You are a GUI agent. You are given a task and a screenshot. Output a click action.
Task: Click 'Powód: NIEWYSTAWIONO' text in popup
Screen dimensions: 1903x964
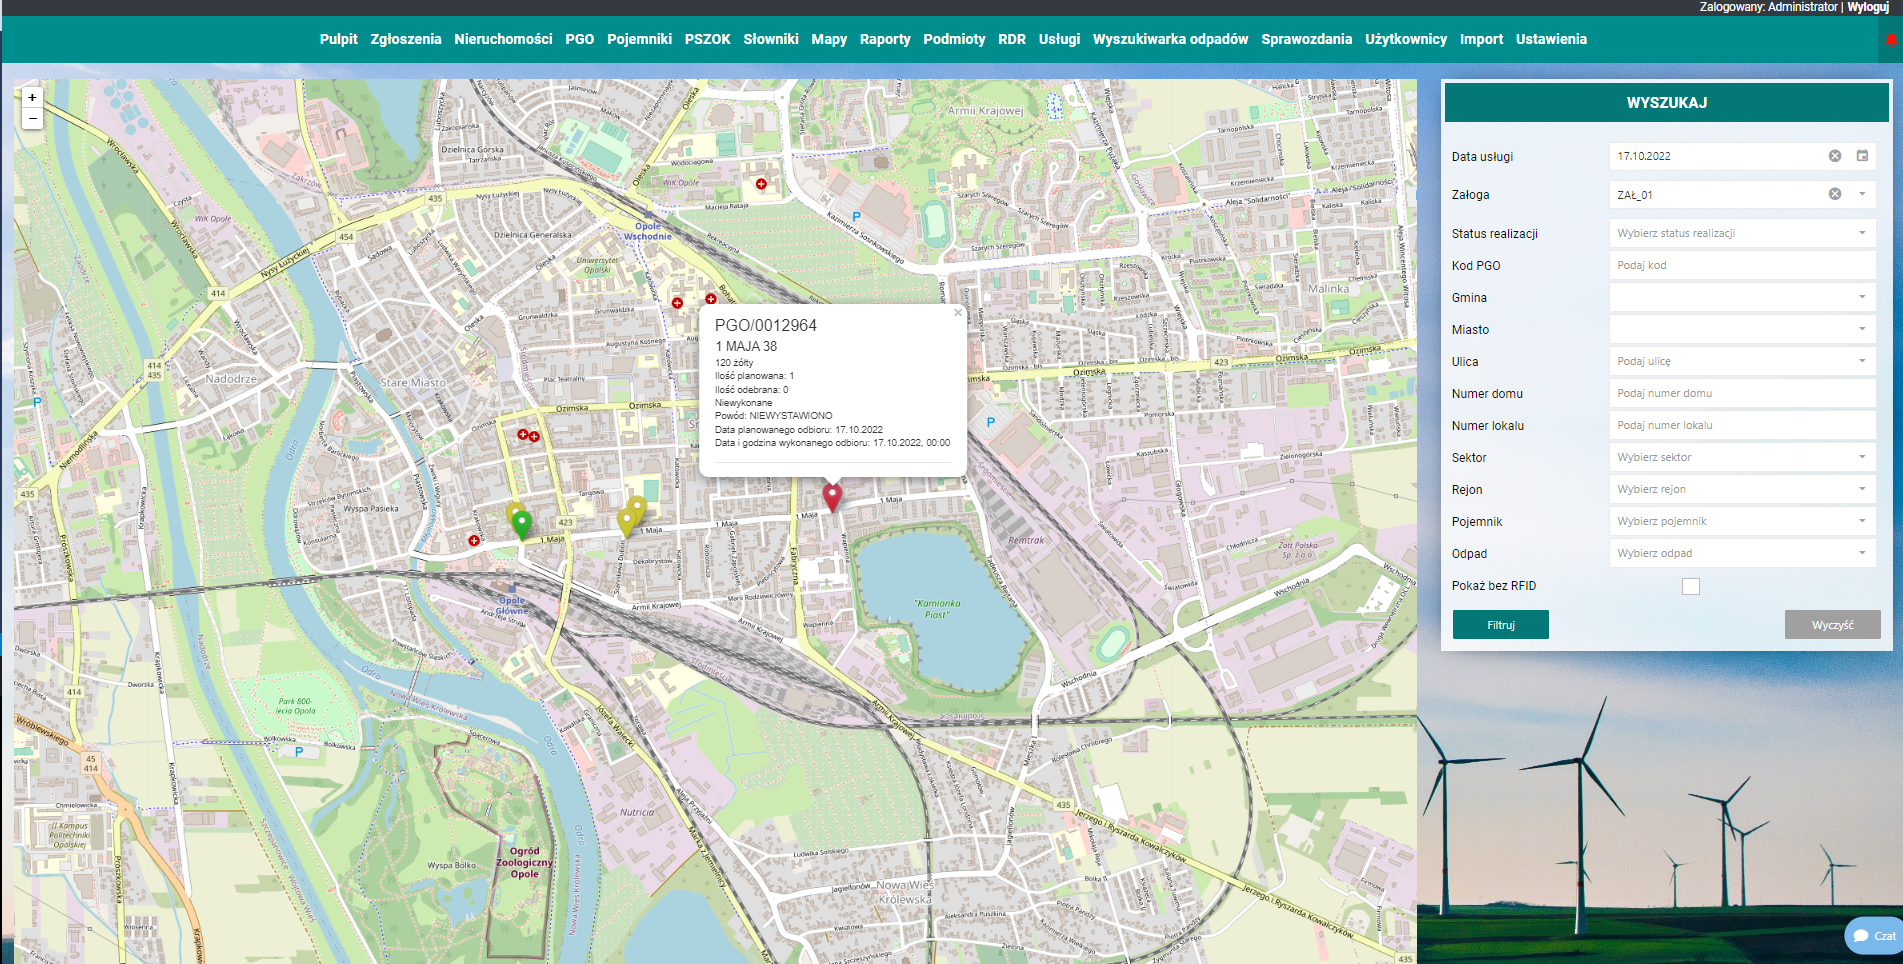click(x=773, y=416)
